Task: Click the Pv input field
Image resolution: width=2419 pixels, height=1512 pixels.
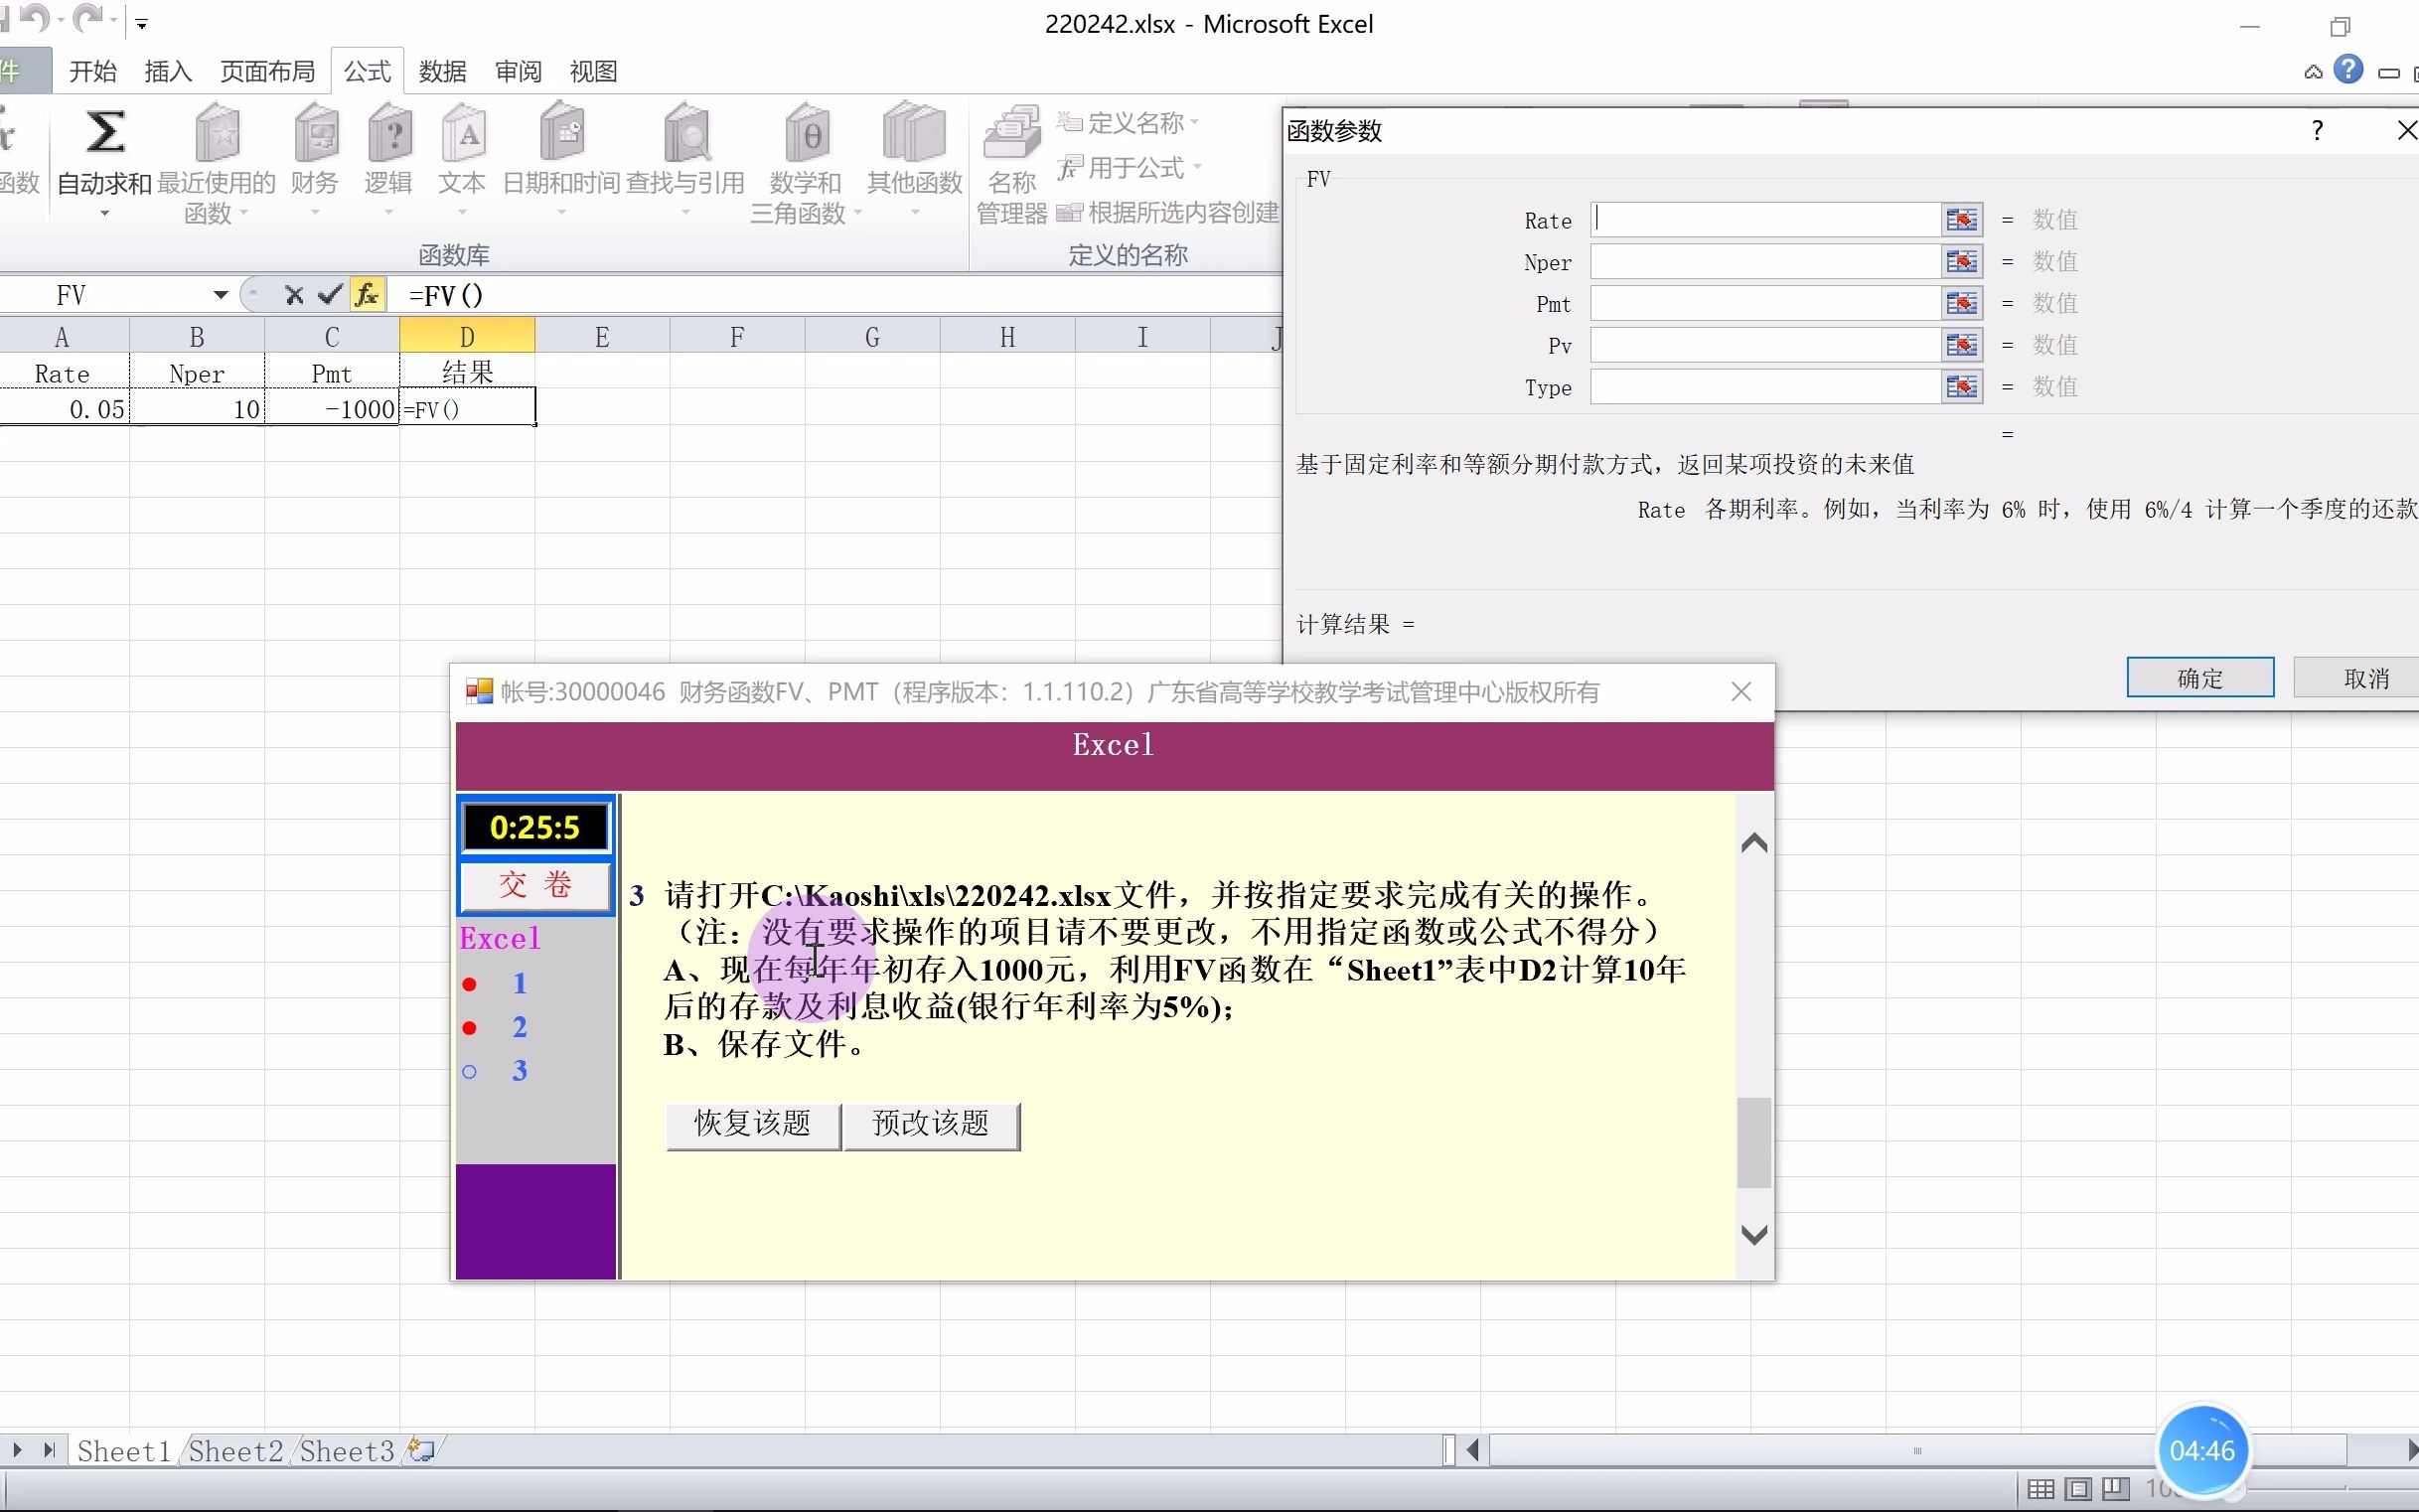Action: click(1765, 345)
